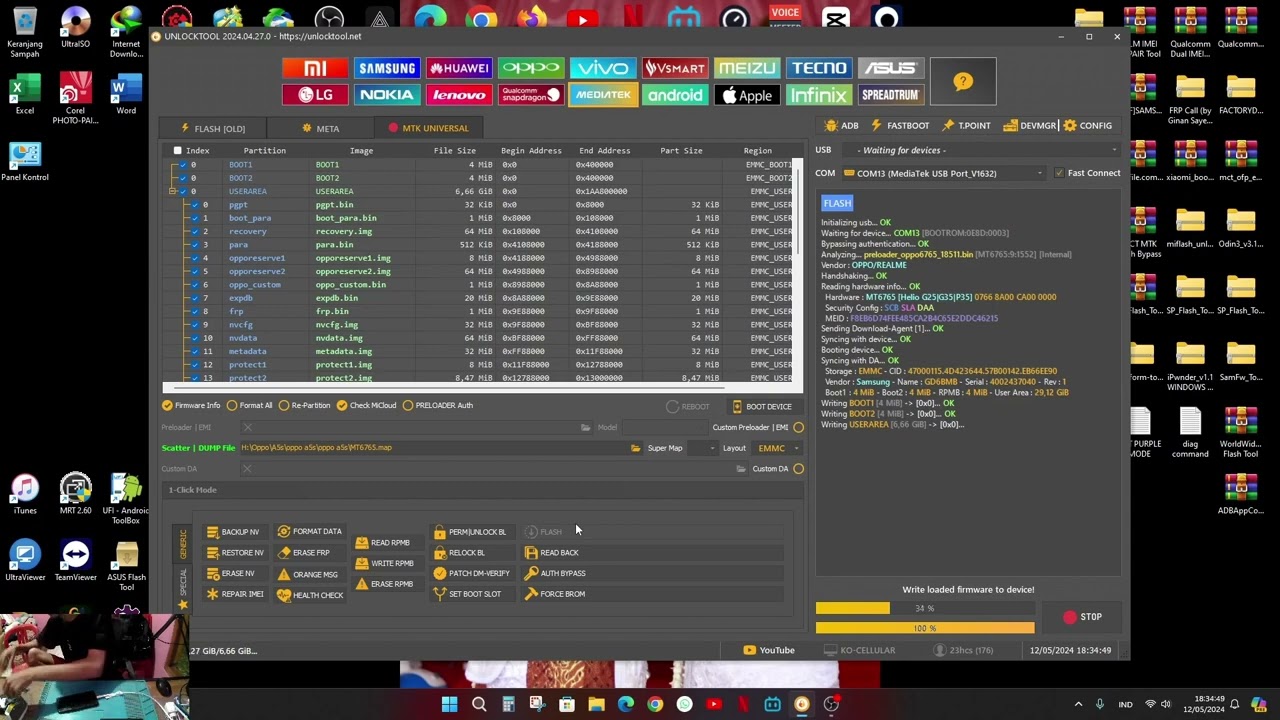Open the MTK UNIVERSAL tab
Image resolution: width=1280 pixels, height=720 pixels.
(x=428, y=128)
